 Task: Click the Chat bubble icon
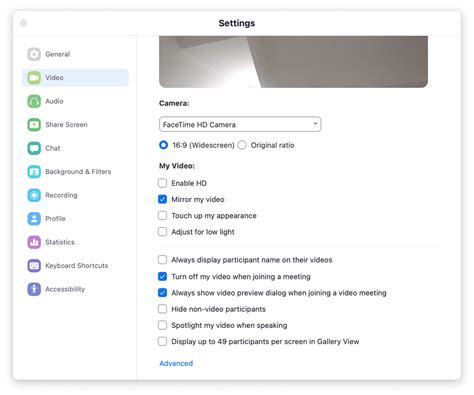coord(34,148)
